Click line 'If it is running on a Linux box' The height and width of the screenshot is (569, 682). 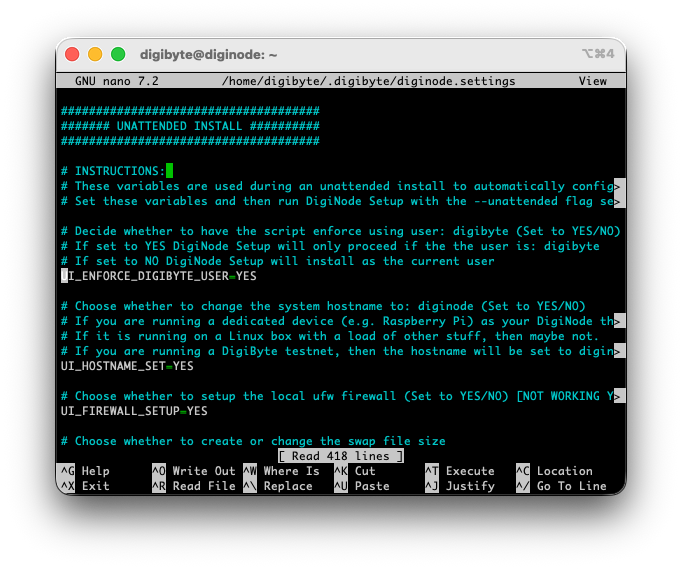click(x=330, y=336)
